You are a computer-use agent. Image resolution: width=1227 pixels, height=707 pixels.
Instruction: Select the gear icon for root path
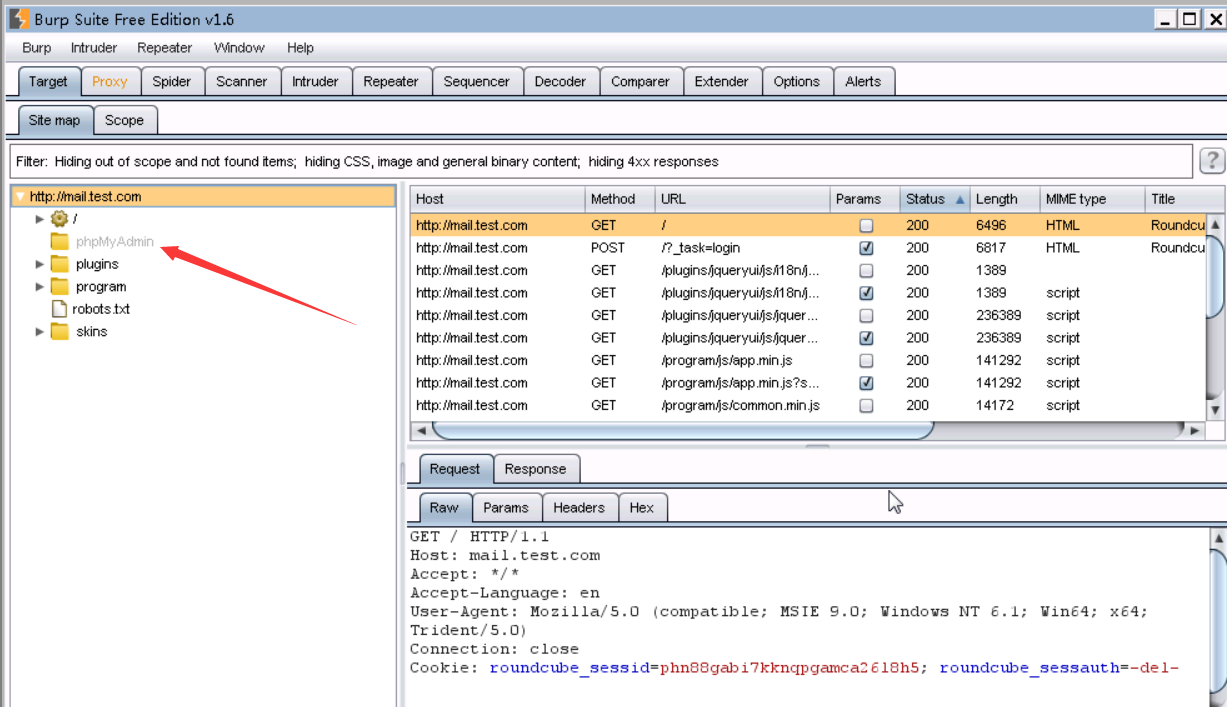tap(60, 219)
